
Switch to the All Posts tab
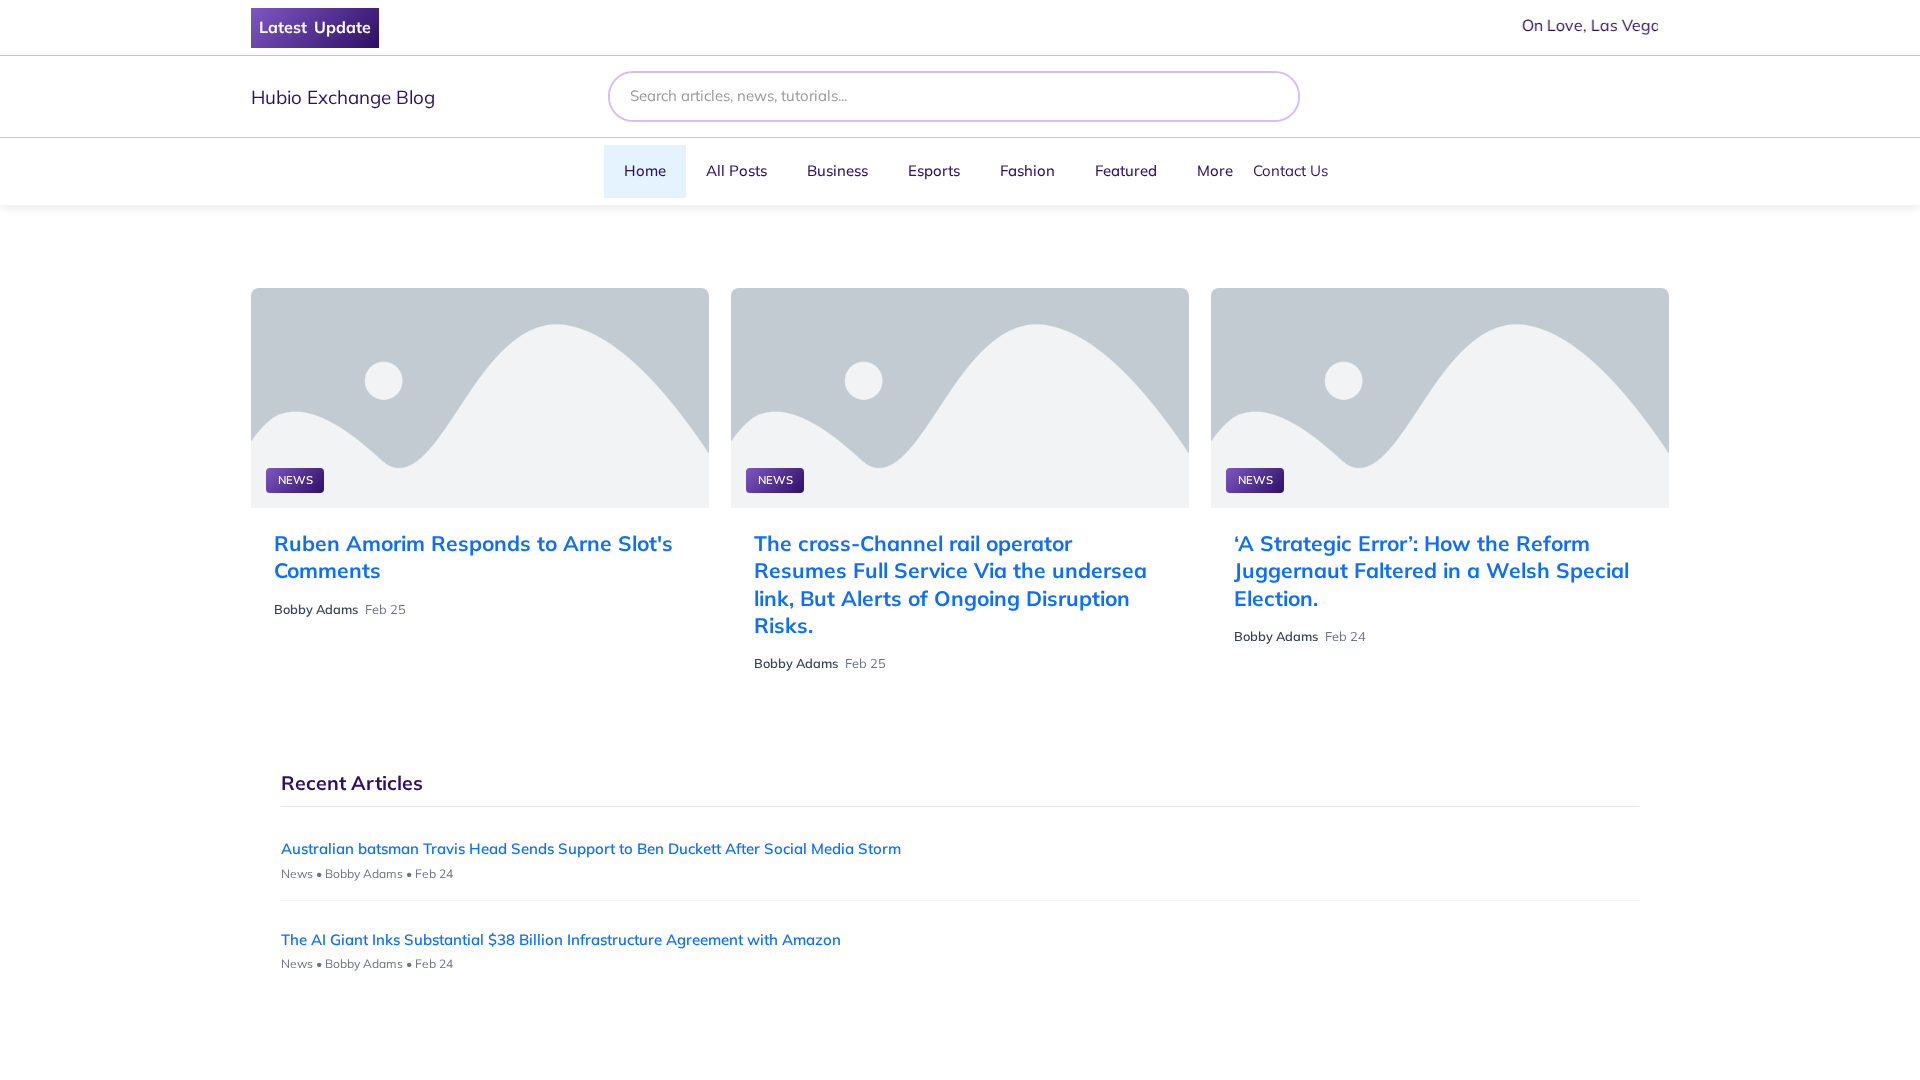click(x=736, y=170)
